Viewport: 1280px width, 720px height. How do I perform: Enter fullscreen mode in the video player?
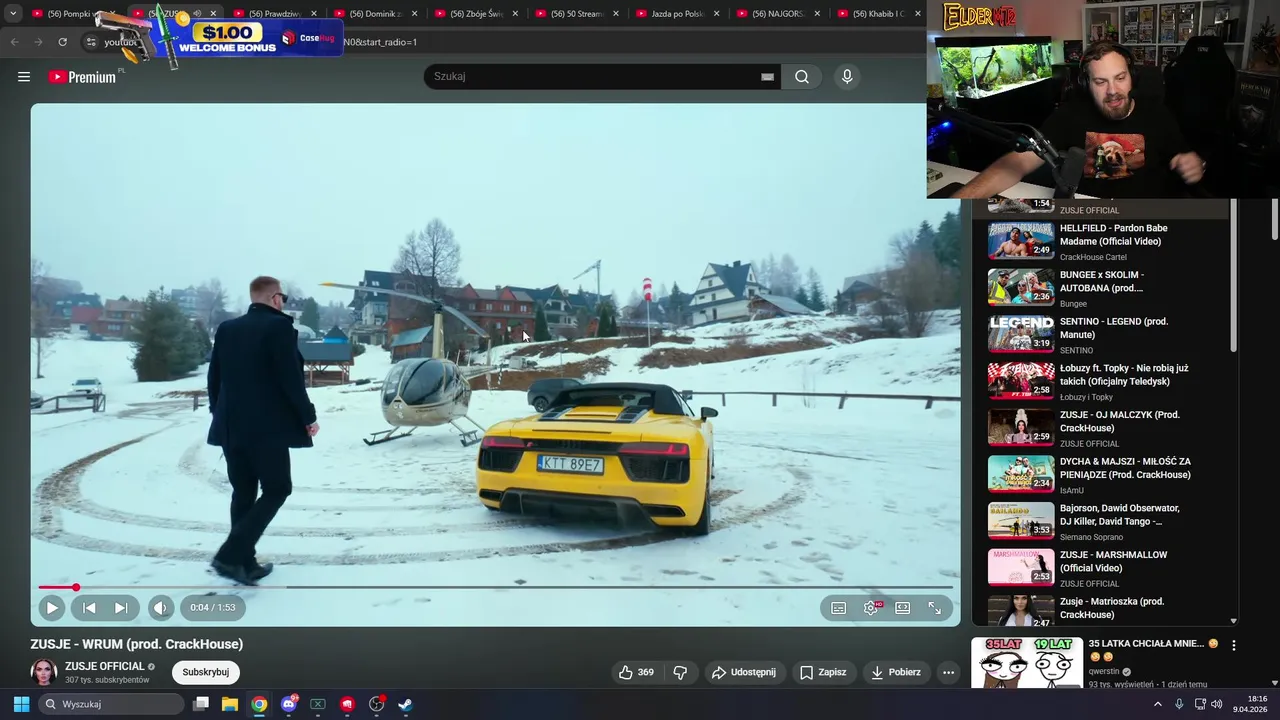click(935, 607)
